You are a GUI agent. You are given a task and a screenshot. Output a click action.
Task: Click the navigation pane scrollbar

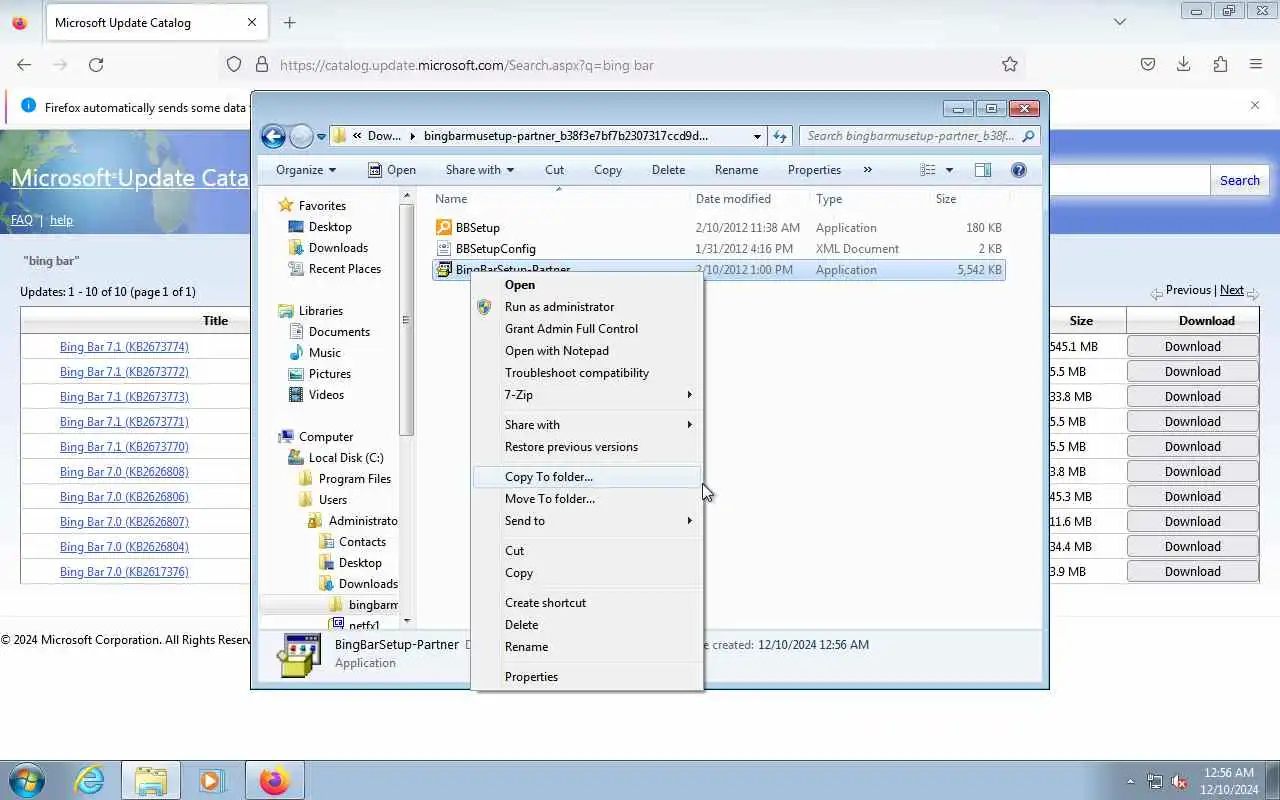(406, 320)
